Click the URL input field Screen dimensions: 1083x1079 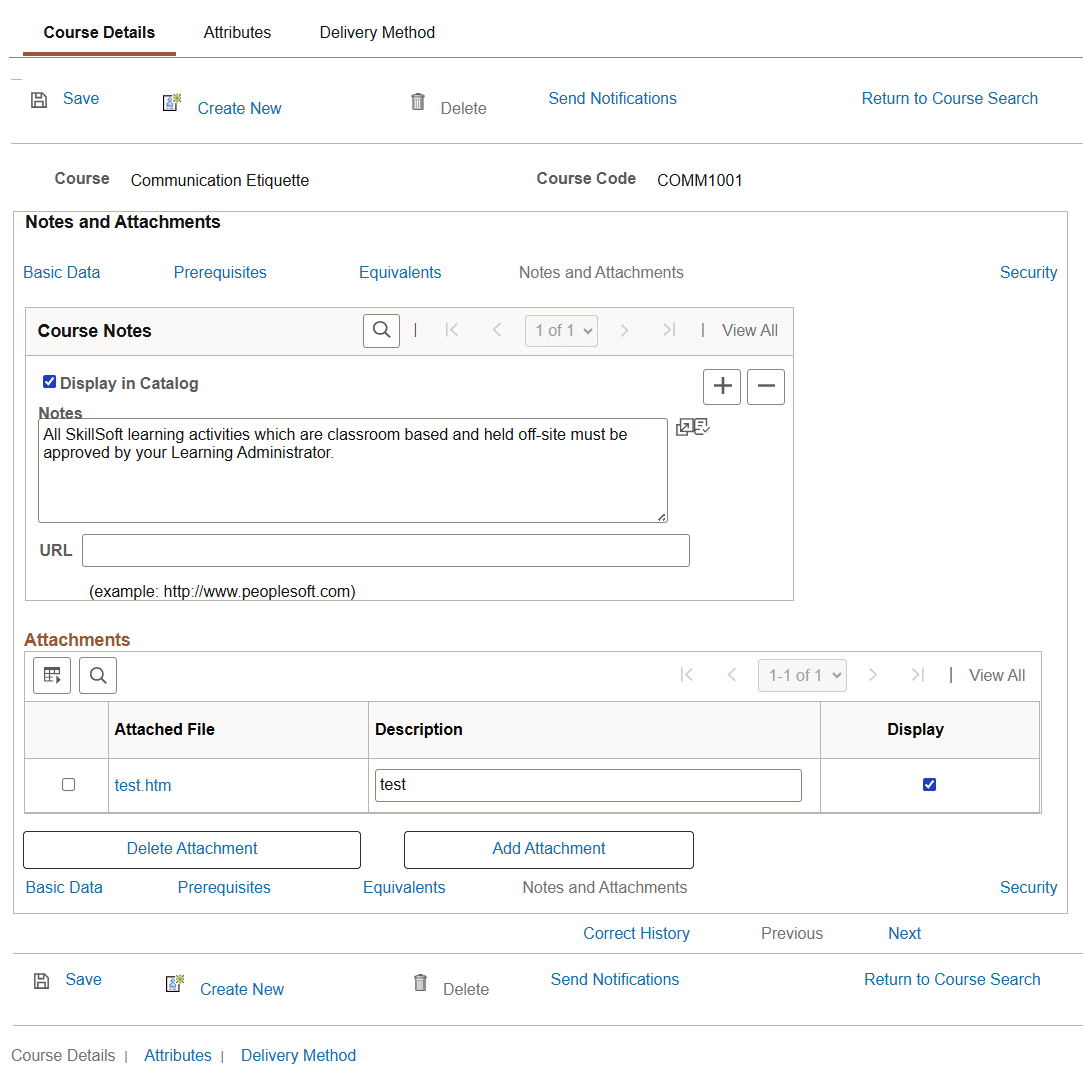385,551
